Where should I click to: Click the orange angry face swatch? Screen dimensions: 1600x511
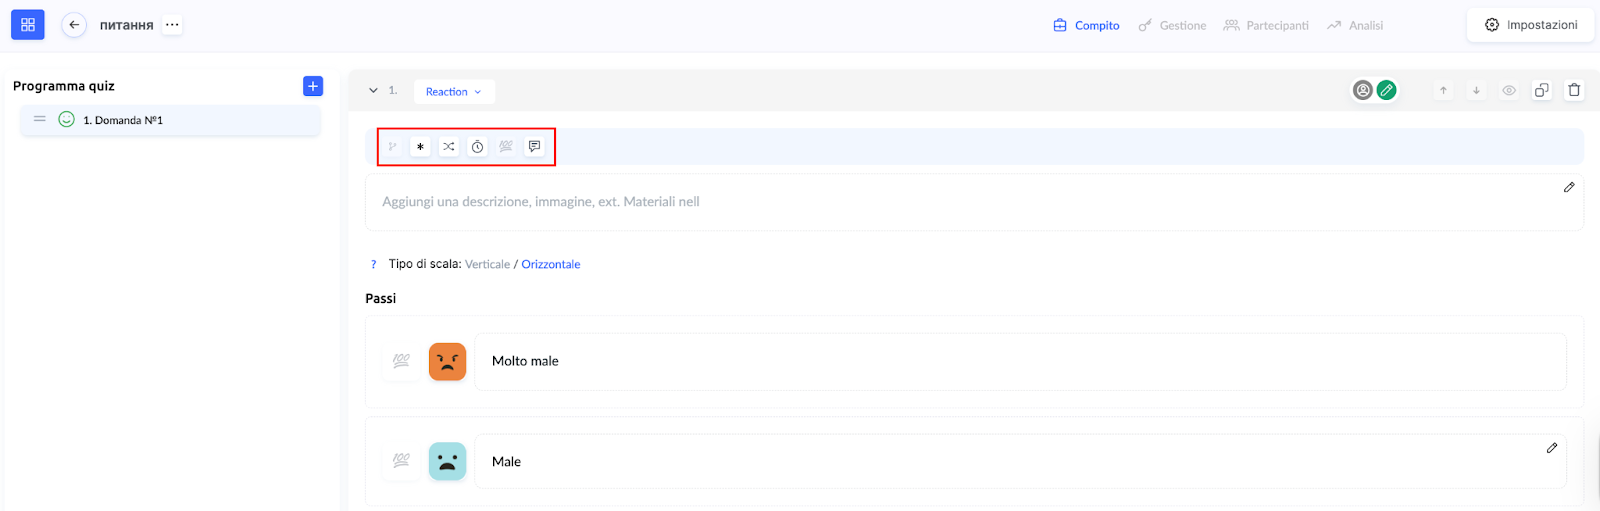tap(447, 361)
